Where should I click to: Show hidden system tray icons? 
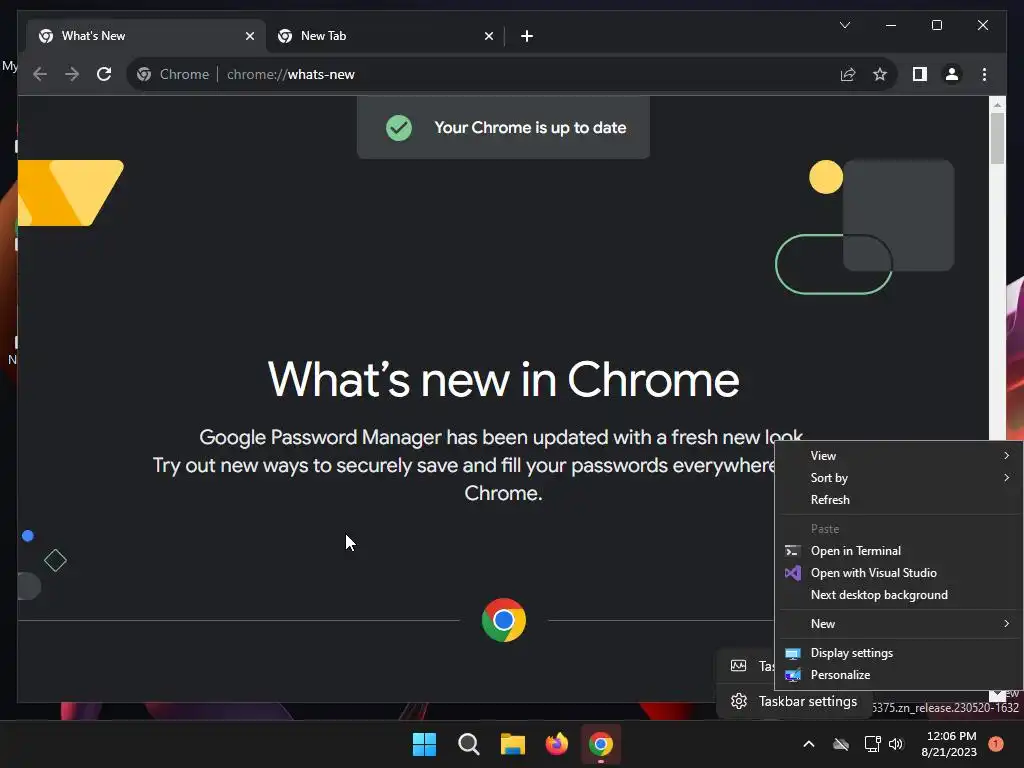[808, 744]
